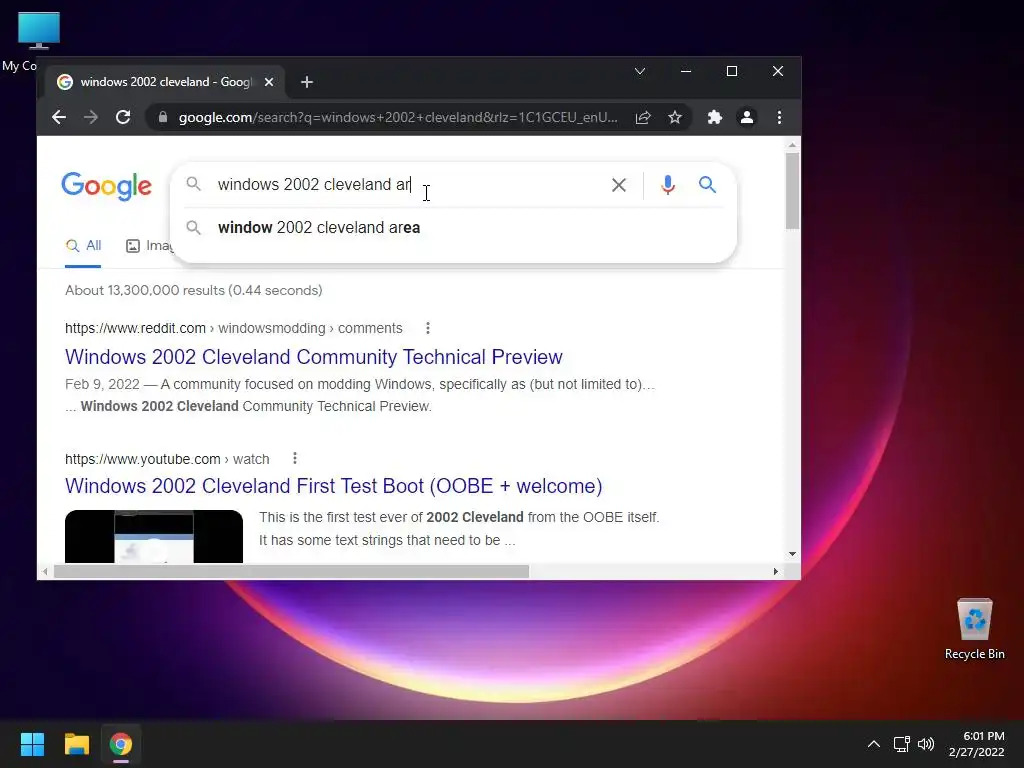View site information via the lock icon
This screenshot has width=1024, height=768.
[163, 118]
